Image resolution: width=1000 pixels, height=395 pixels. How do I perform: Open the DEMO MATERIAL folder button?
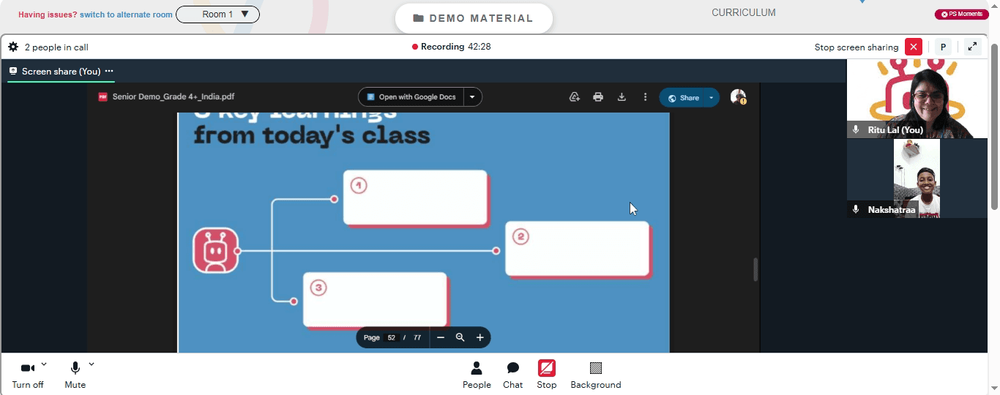click(x=473, y=19)
